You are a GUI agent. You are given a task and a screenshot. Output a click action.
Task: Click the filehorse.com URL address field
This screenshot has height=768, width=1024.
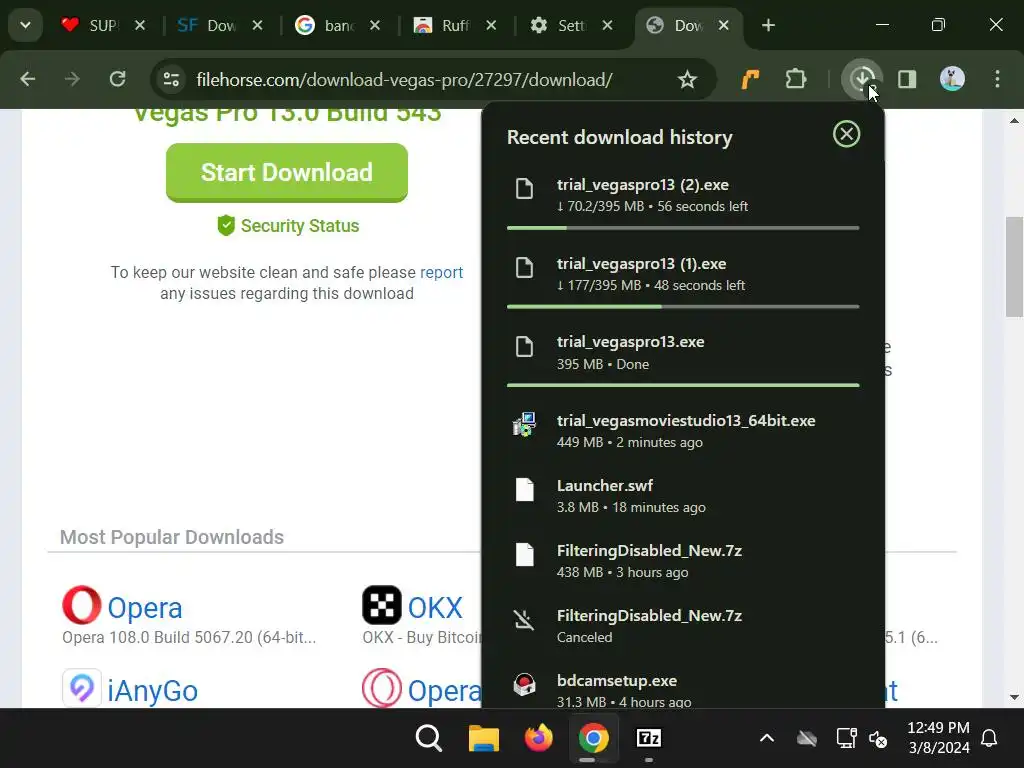click(405, 80)
